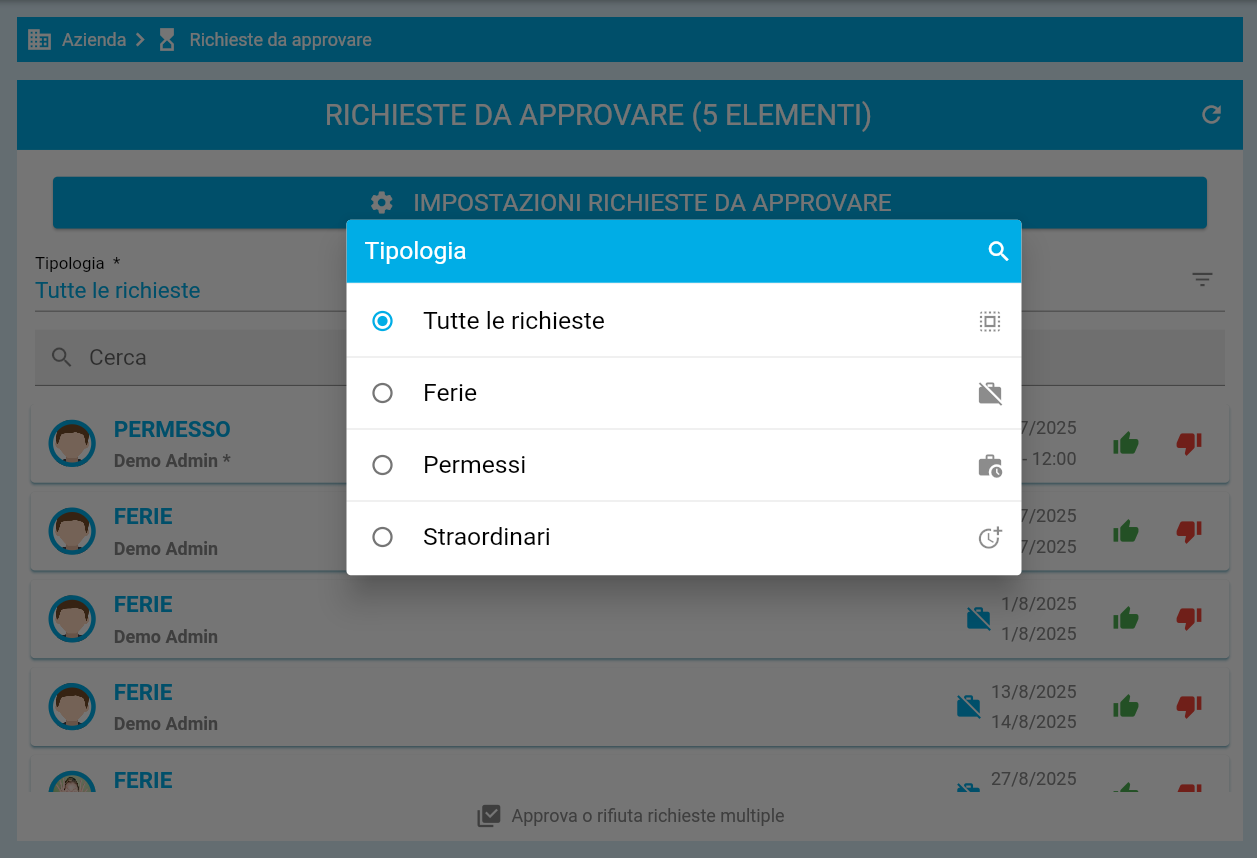1257x858 pixels.
Task: Select the Permessi radio button
Action: pyautogui.click(x=382, y=465)
